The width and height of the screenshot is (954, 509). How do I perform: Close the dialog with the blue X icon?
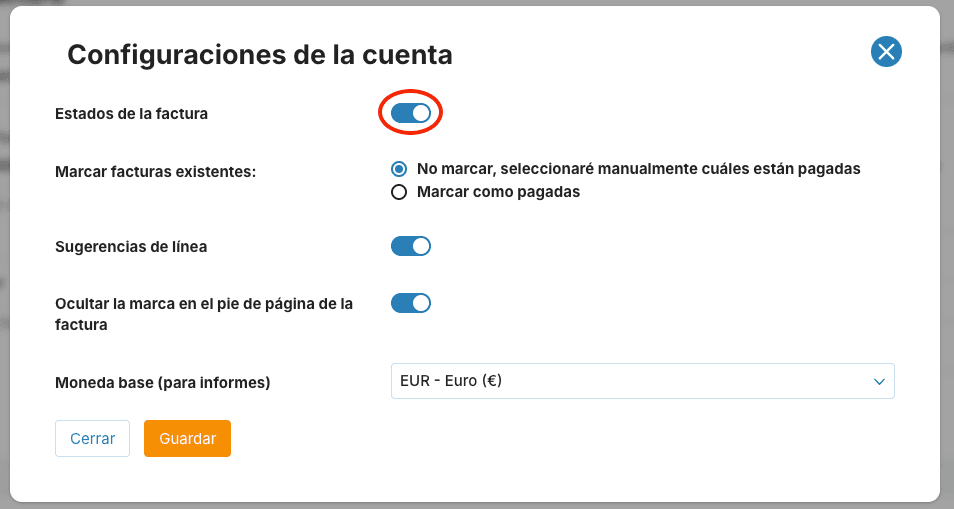(886, 52)
